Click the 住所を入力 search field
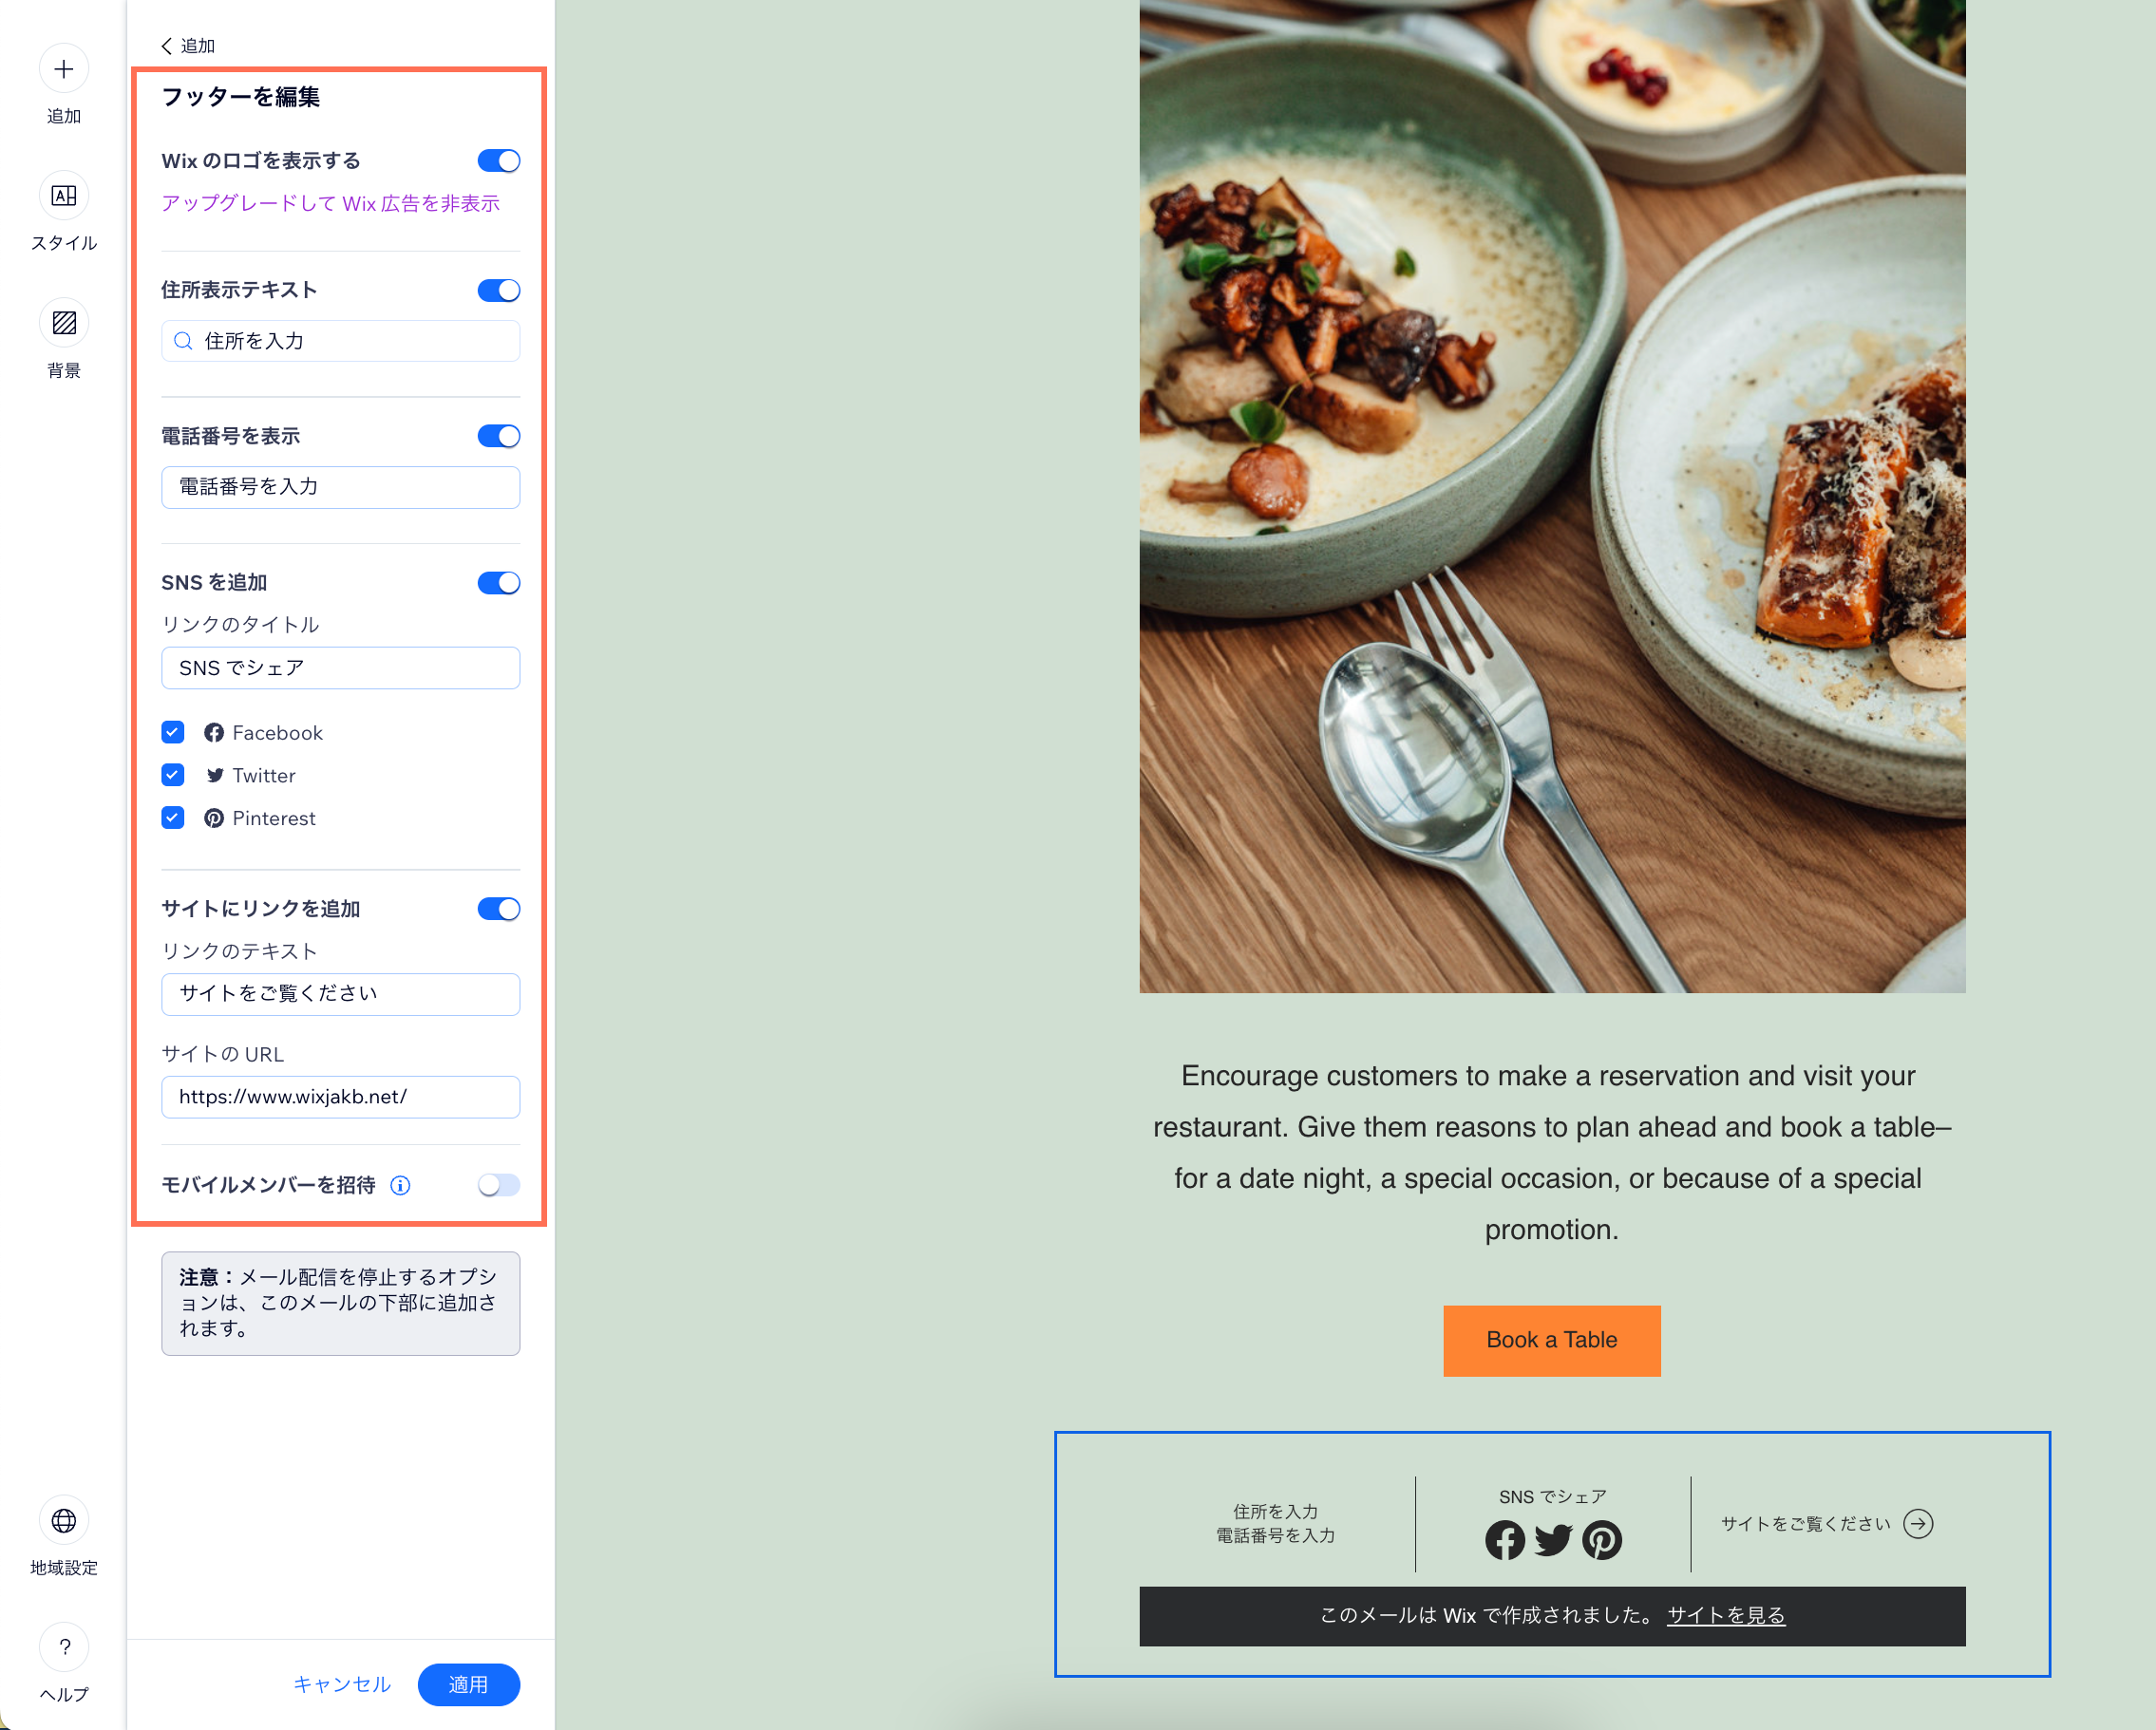This screenshot has width=2156, height=1730. (x=341, y=341)
